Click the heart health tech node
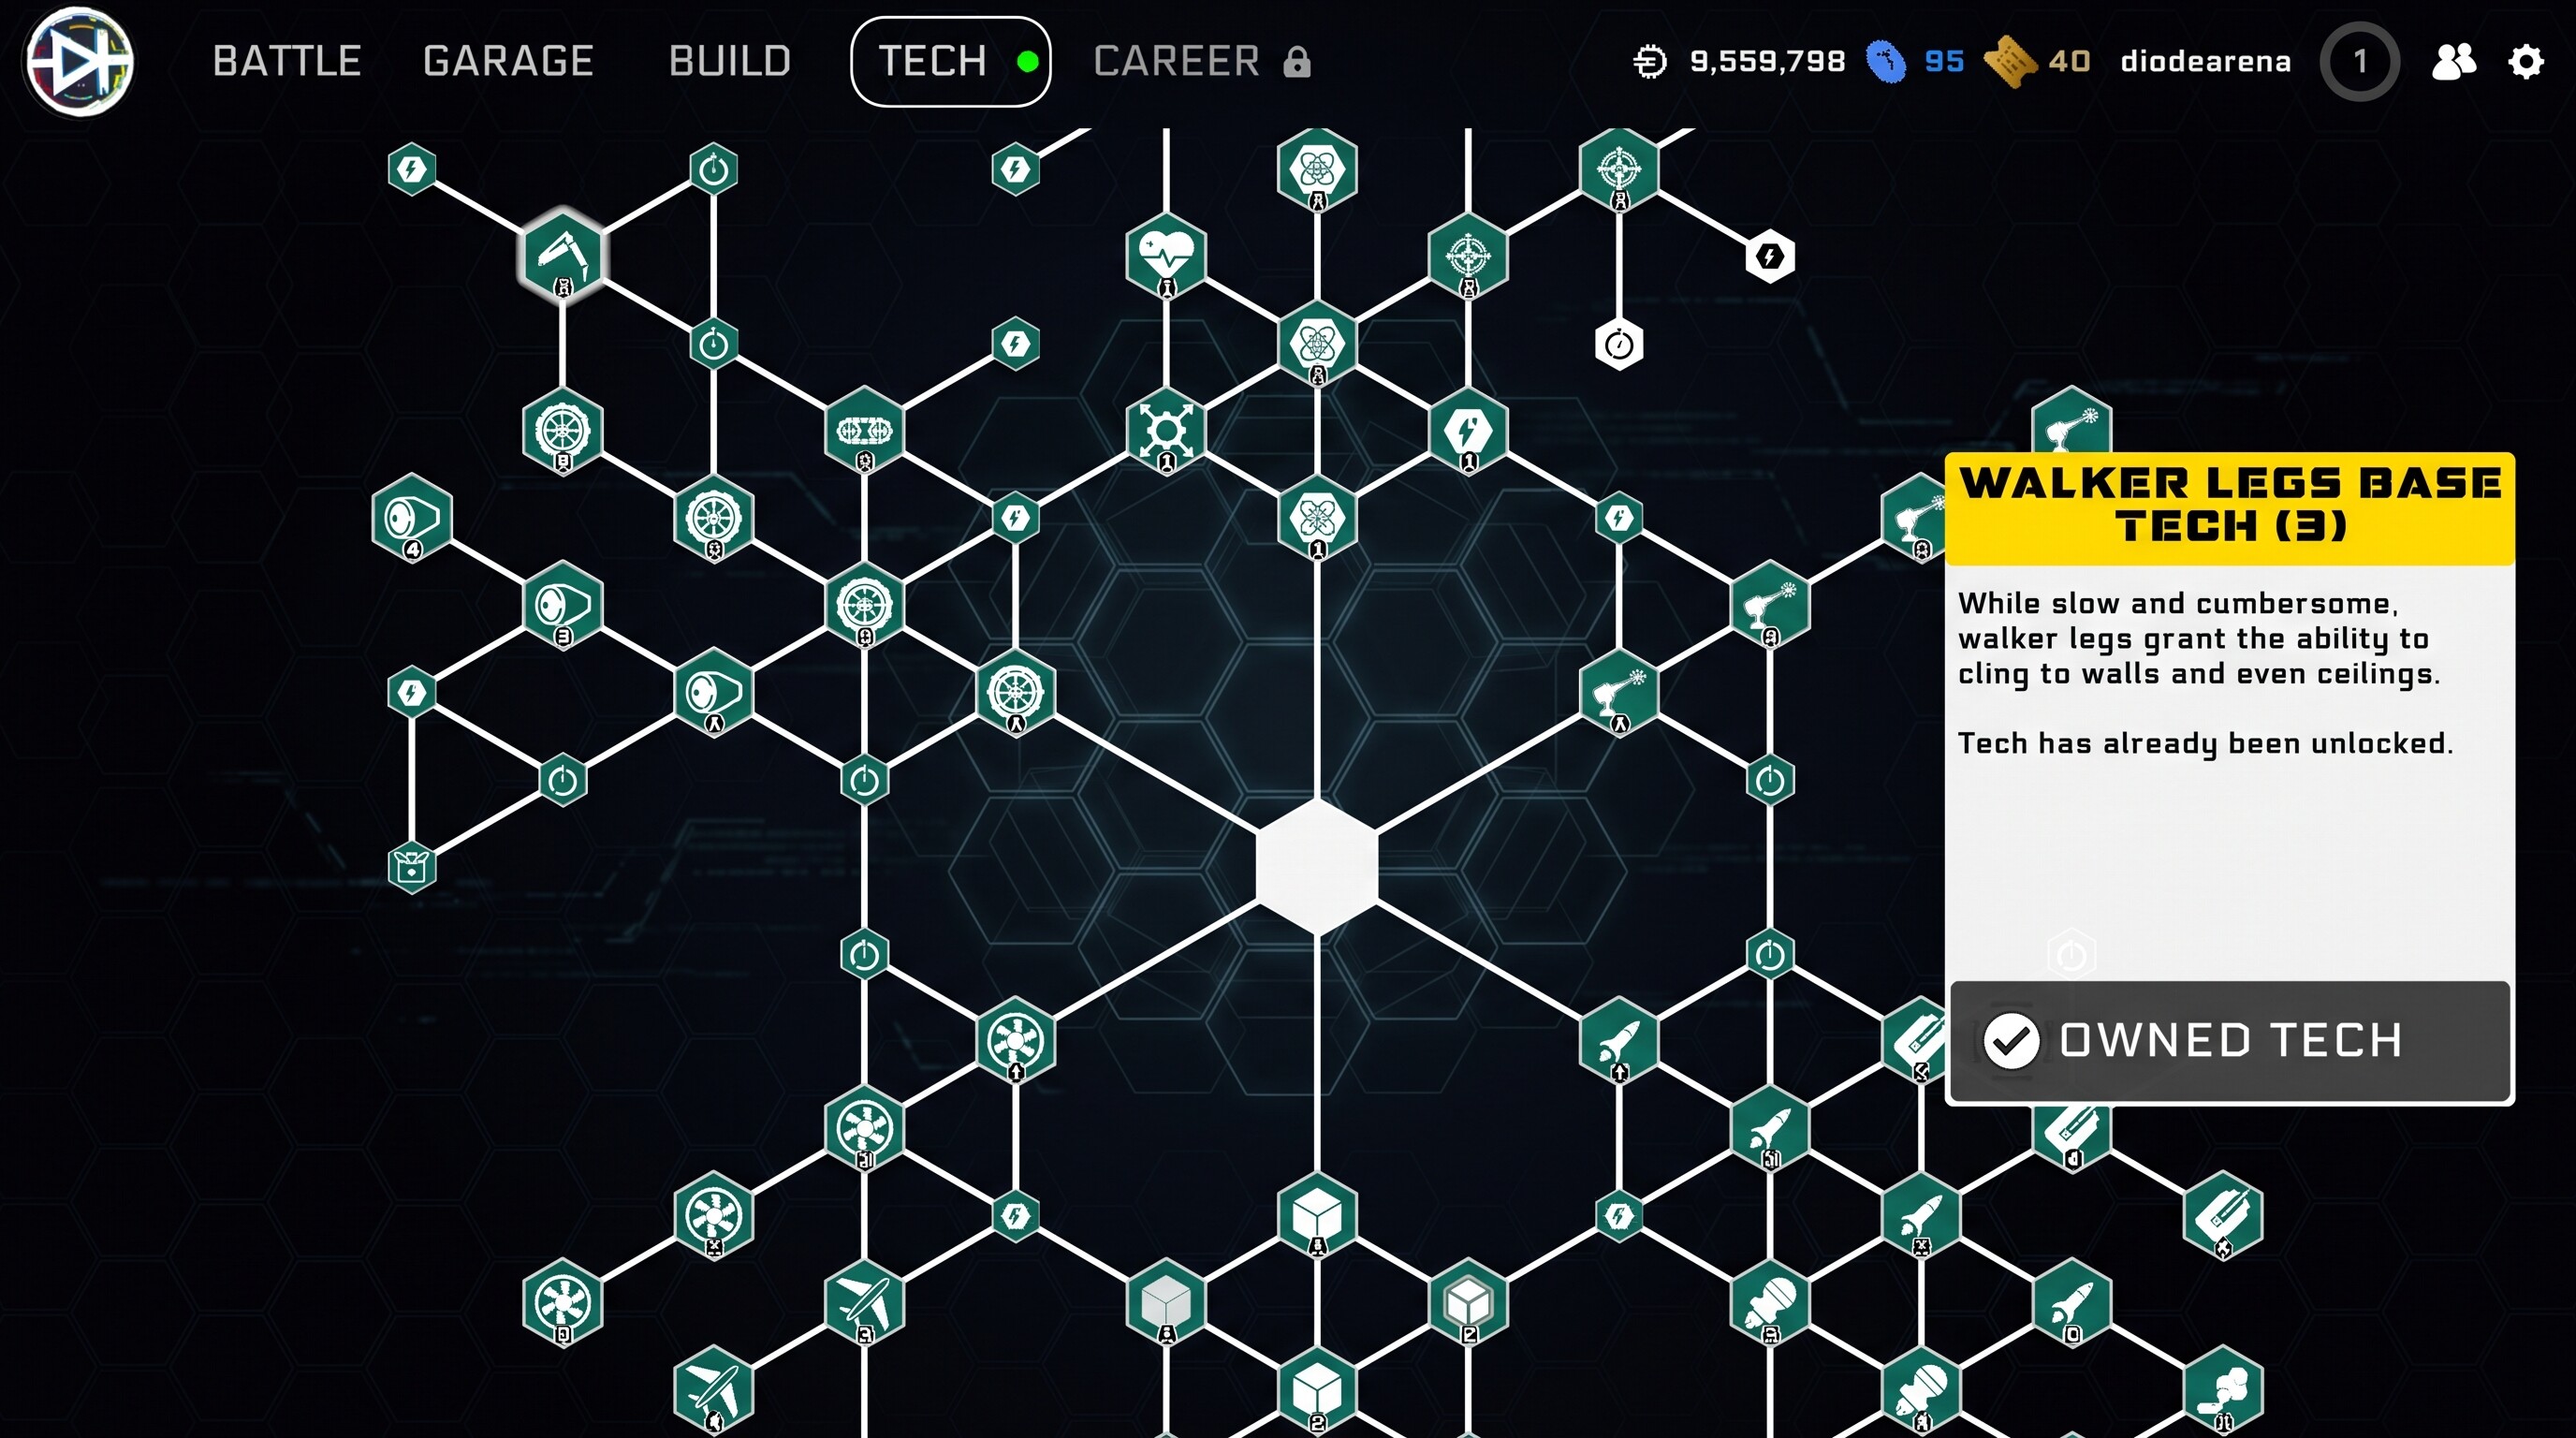 click(x=1166, y=256)
